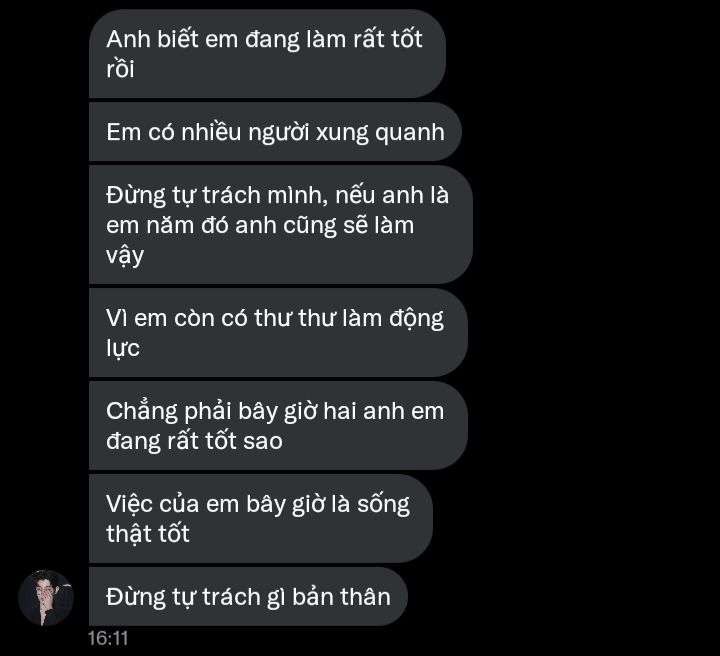The height and width of the screenshot is (656, 720).
Task: Open the sender's profile avatar
Action: coord(46,598)
